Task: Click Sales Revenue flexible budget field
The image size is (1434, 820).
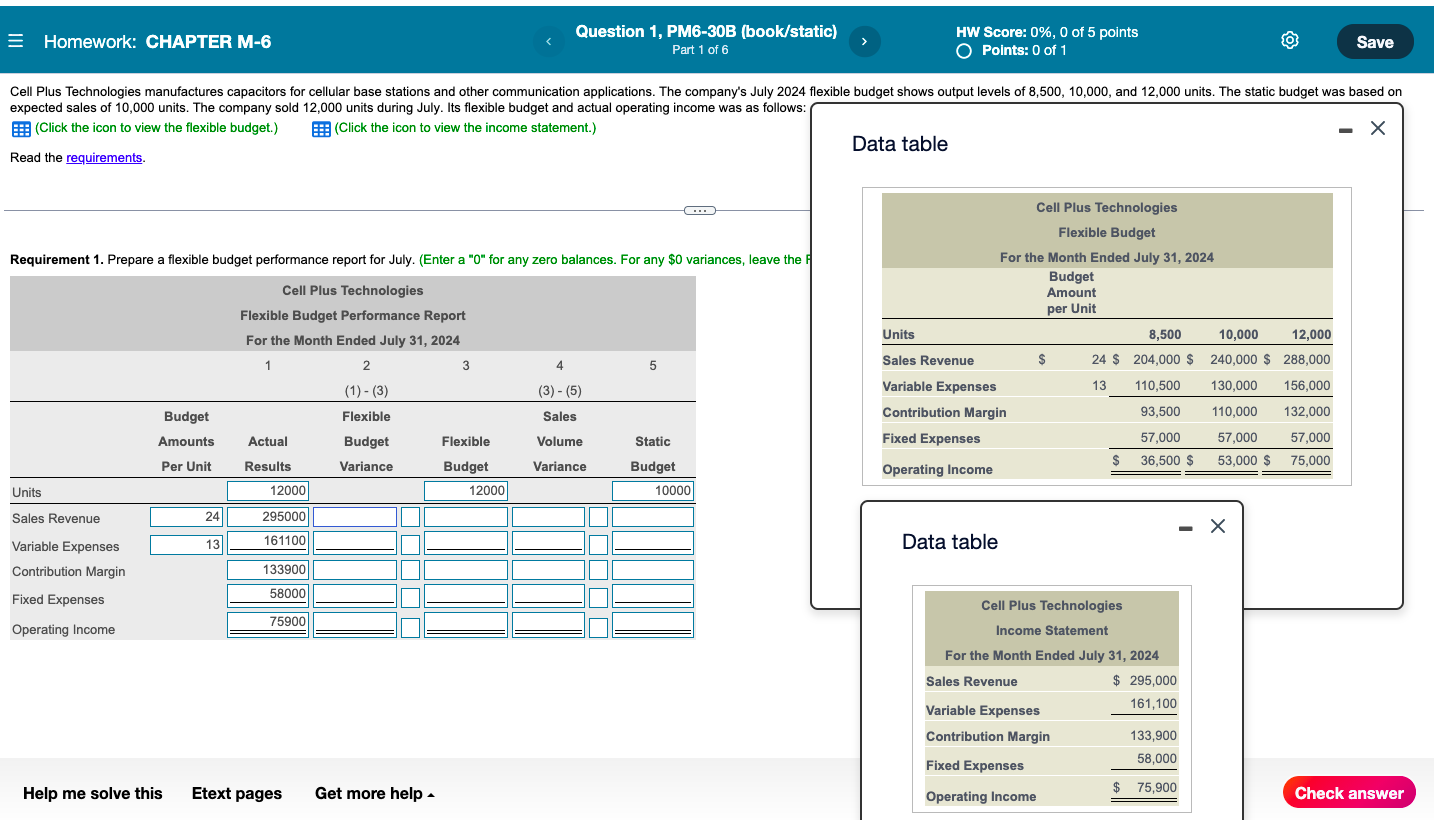Action: click(466, 517)
